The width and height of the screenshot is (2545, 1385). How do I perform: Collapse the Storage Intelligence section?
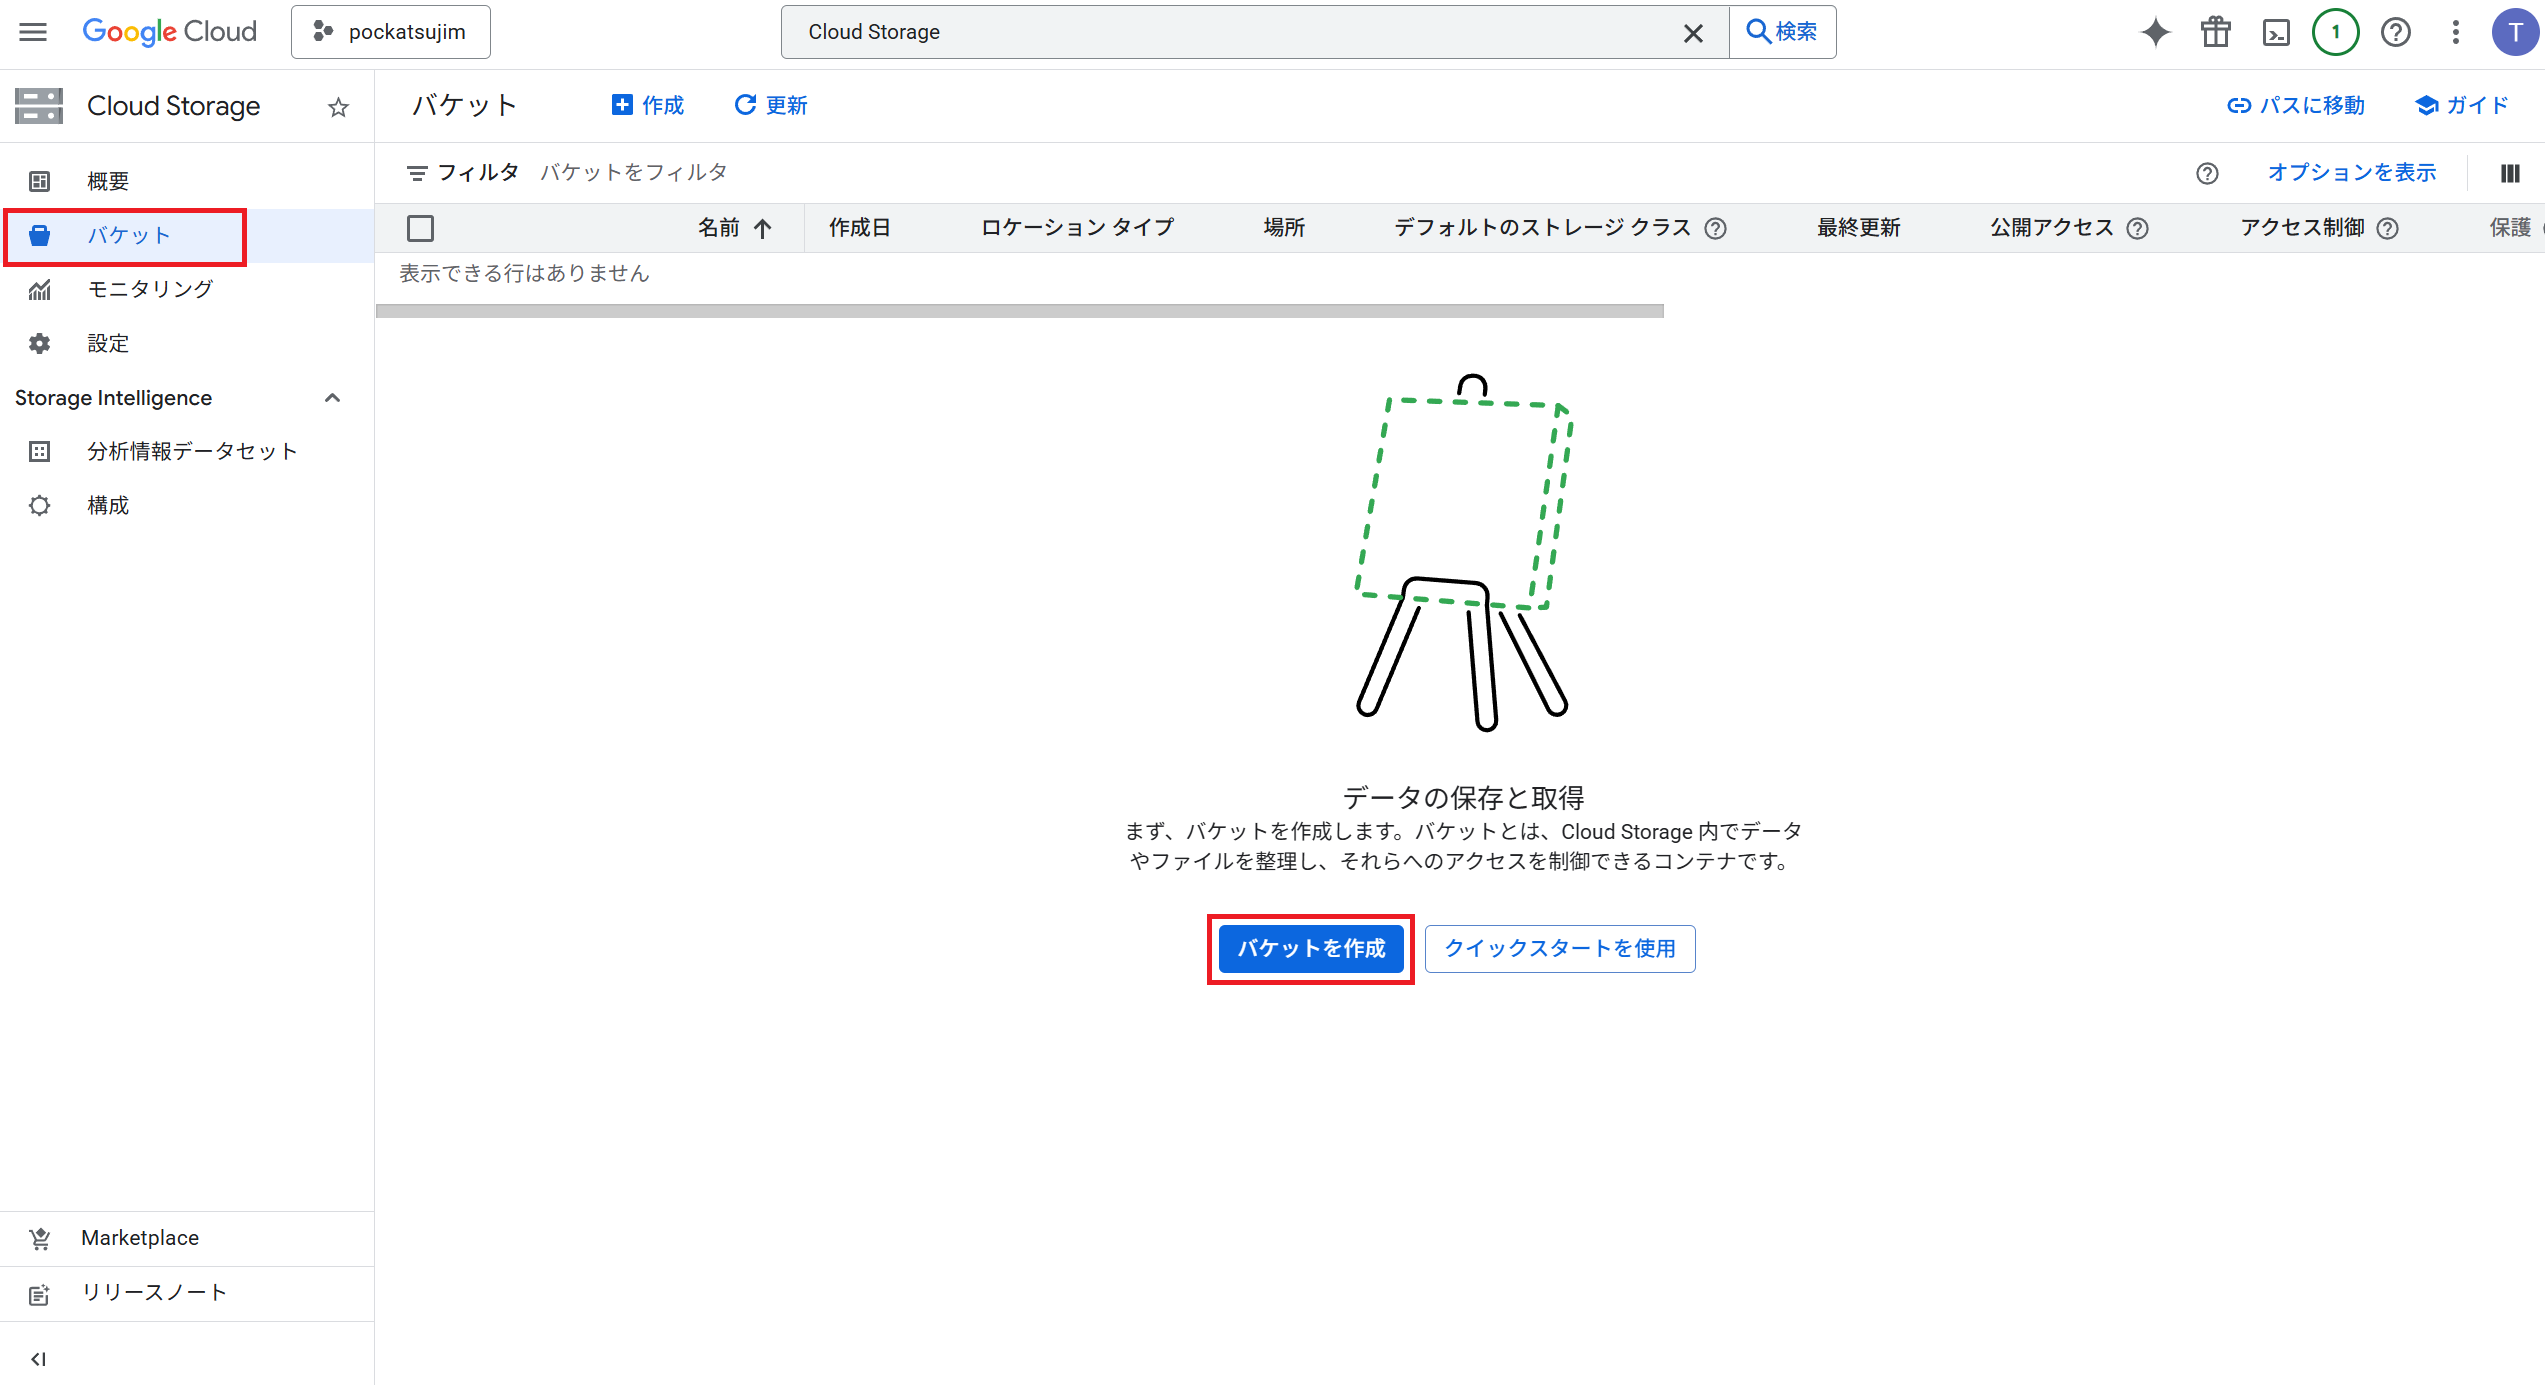[x=333, y=398]
